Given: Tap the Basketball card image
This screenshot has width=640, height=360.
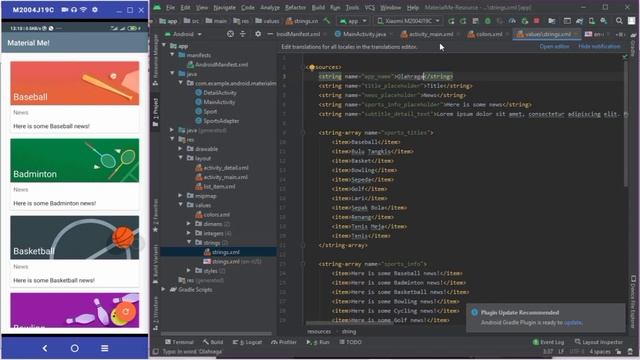Looking at the screenshot, I should (x=75, y=238).
